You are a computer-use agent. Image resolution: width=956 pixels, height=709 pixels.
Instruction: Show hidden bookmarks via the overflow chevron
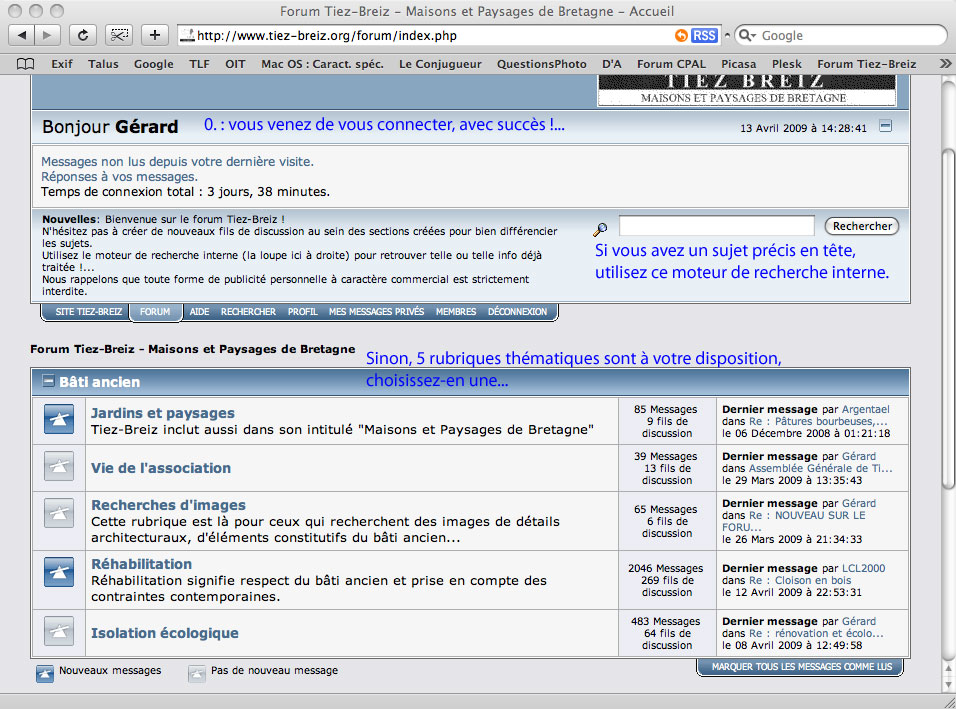[944, 64]
